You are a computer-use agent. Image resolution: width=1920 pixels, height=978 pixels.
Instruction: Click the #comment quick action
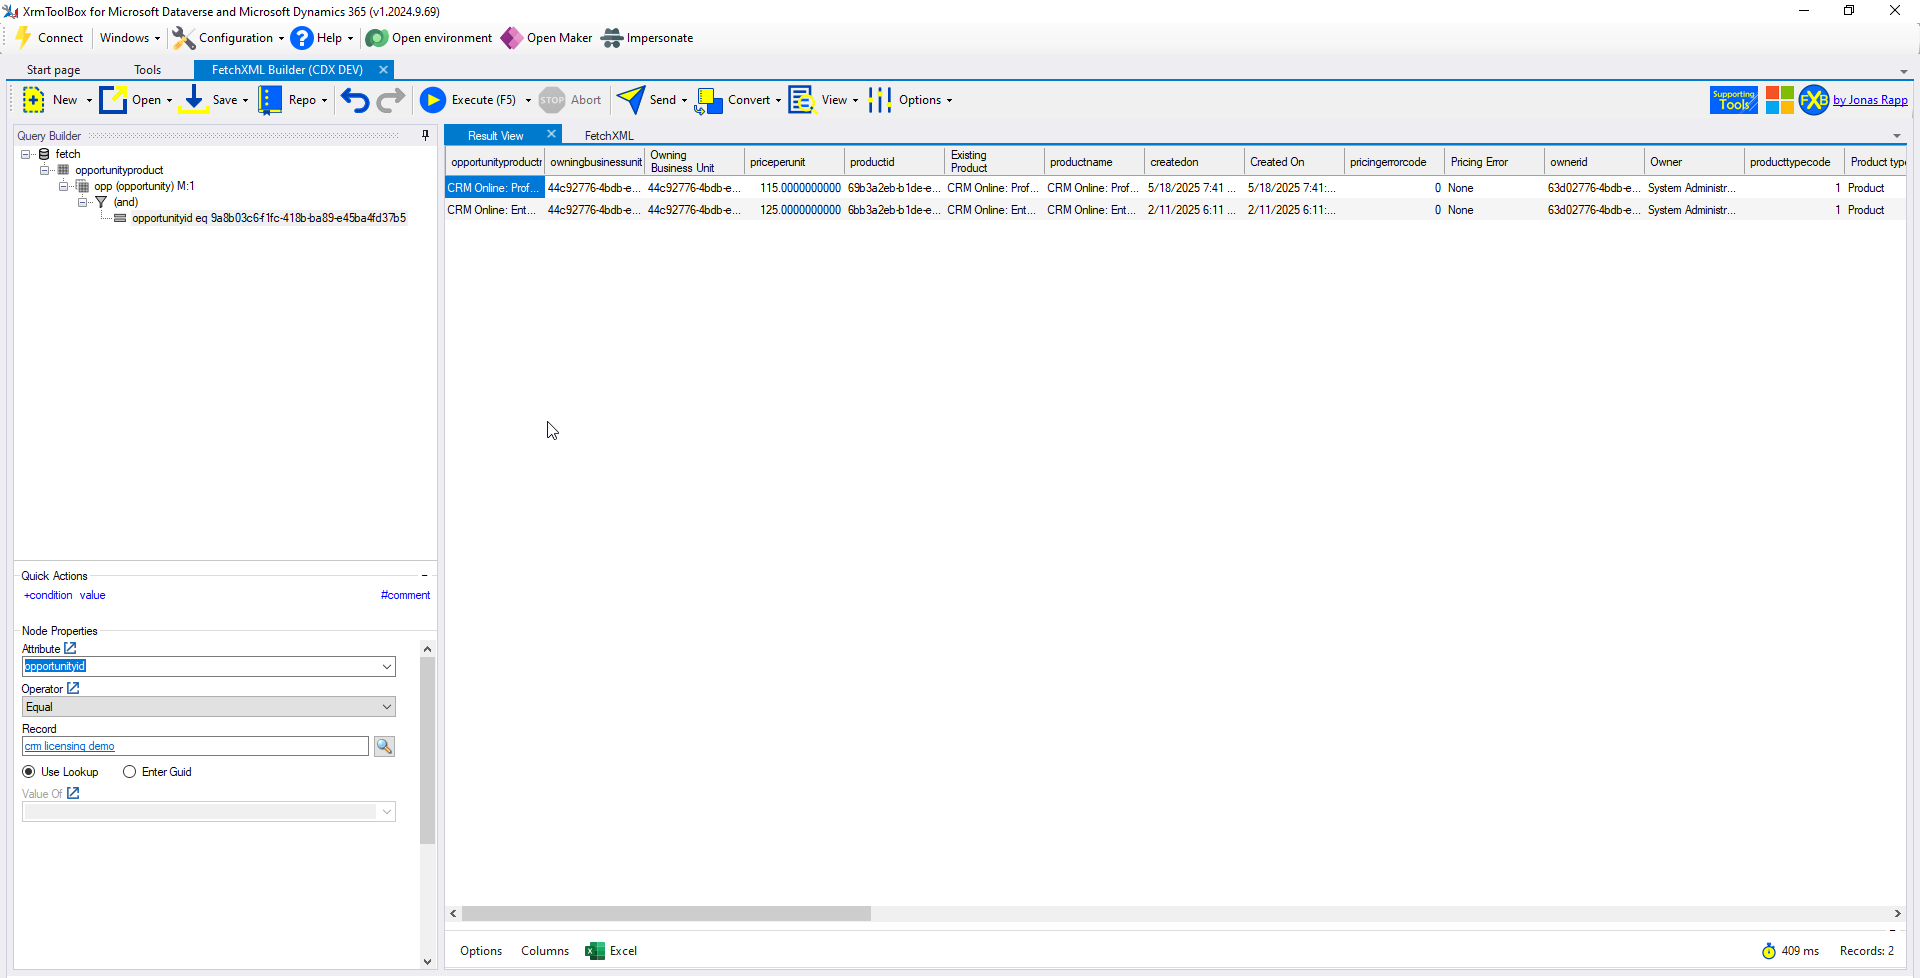[405, 595]
